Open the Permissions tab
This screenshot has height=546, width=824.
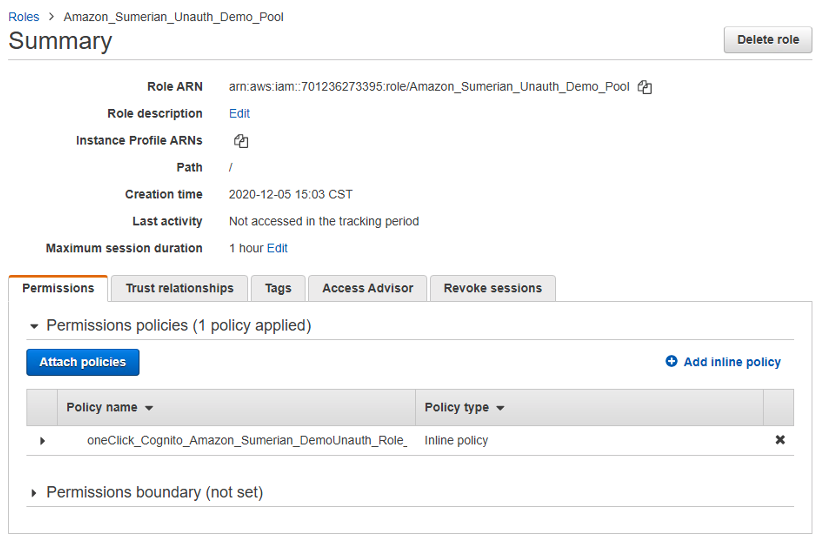point(58,288)
